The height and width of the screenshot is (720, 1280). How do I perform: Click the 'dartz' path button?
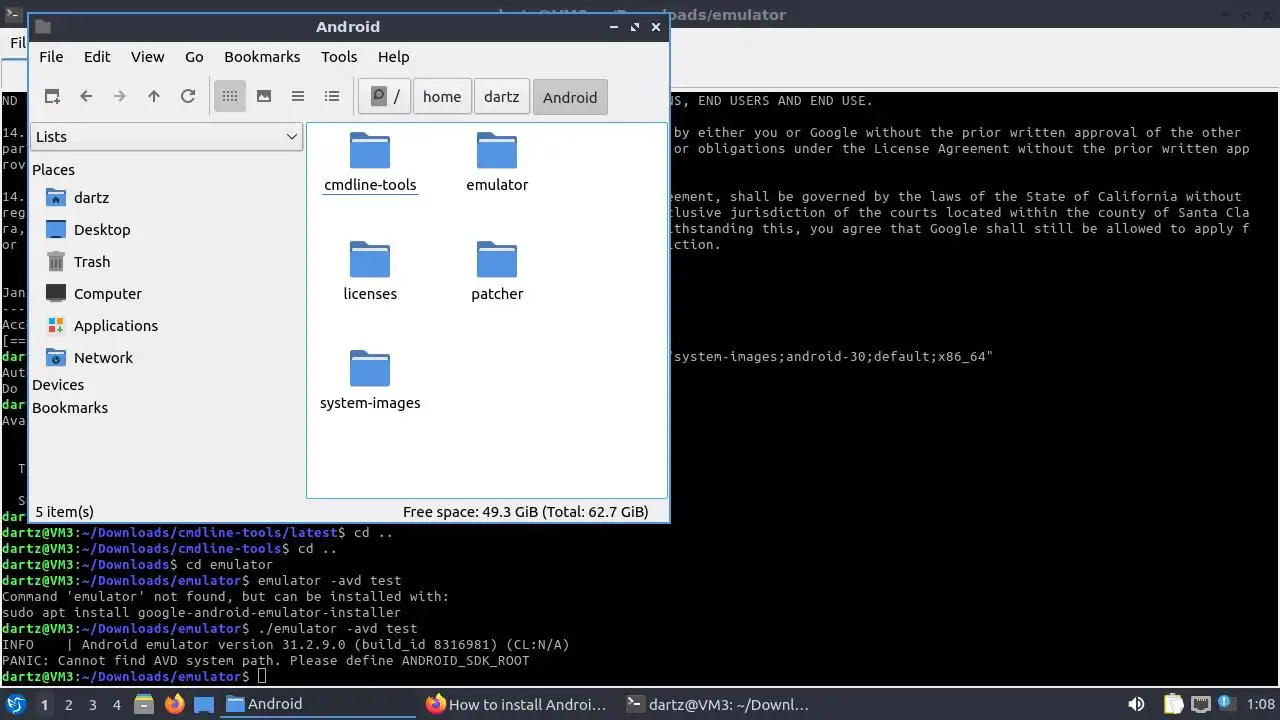(502, 97)
